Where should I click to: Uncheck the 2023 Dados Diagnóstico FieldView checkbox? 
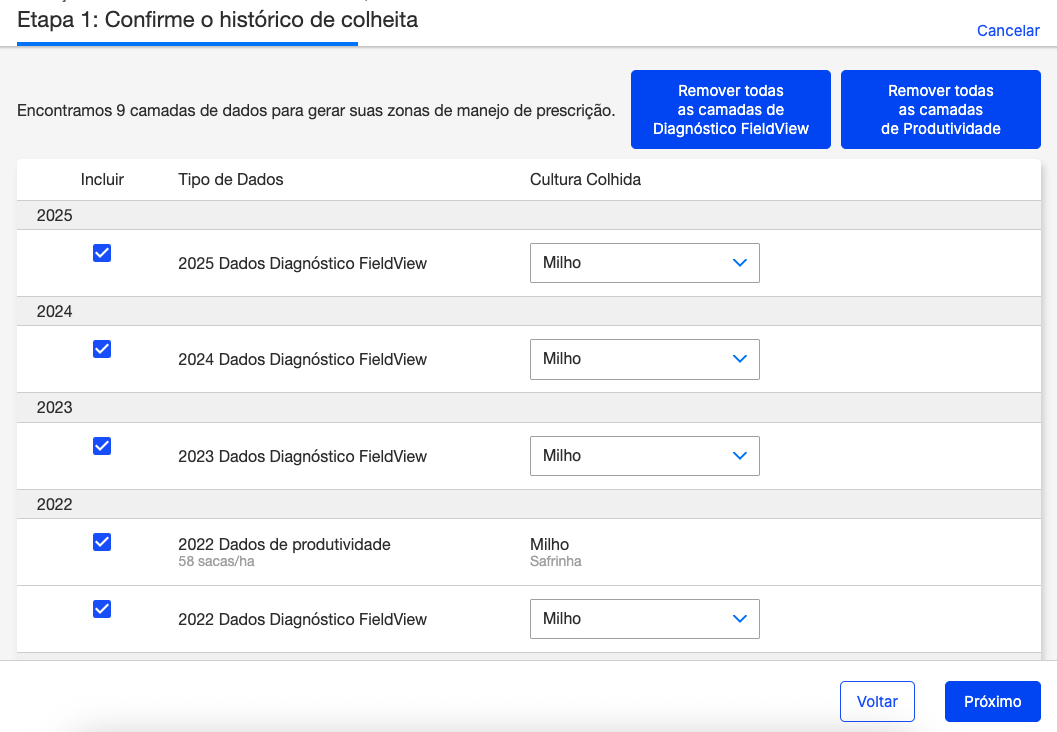tap(101, 446)
